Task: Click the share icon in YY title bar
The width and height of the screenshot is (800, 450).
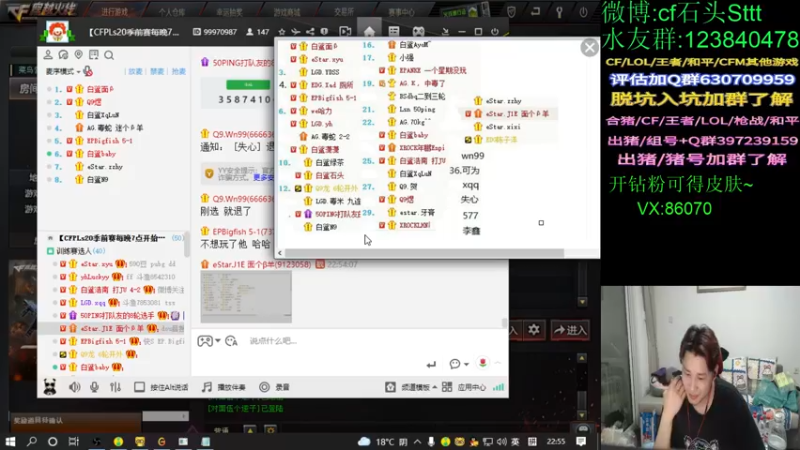Action: point(310,32)
